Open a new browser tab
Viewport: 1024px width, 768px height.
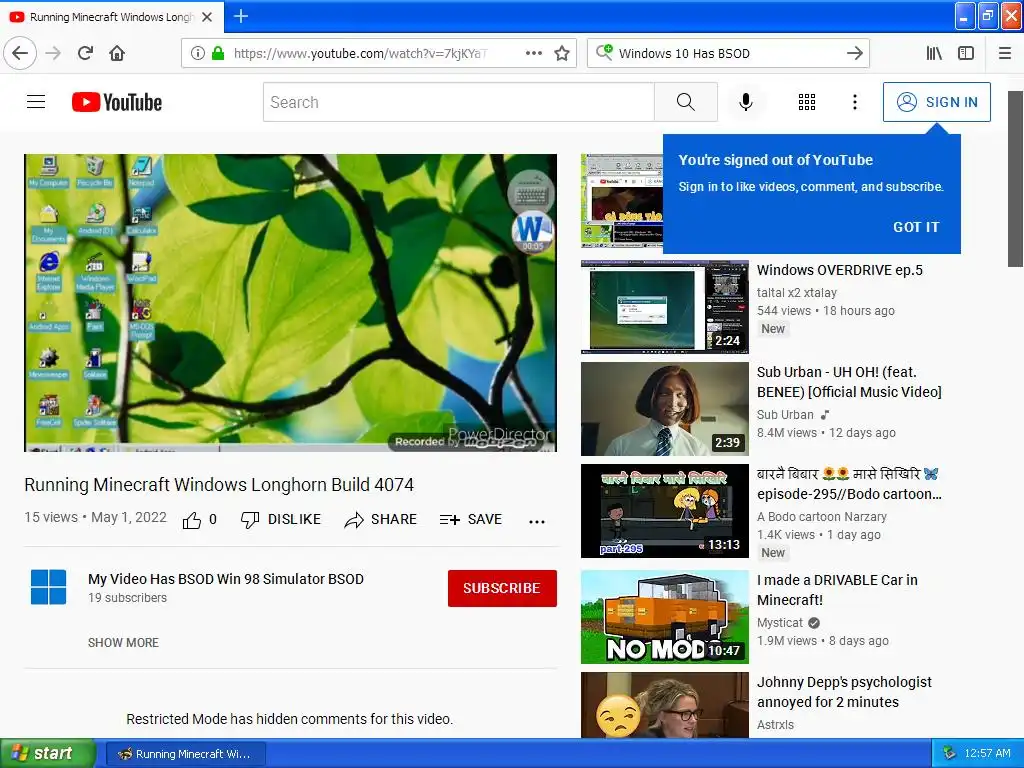click(x=240, y=16)
